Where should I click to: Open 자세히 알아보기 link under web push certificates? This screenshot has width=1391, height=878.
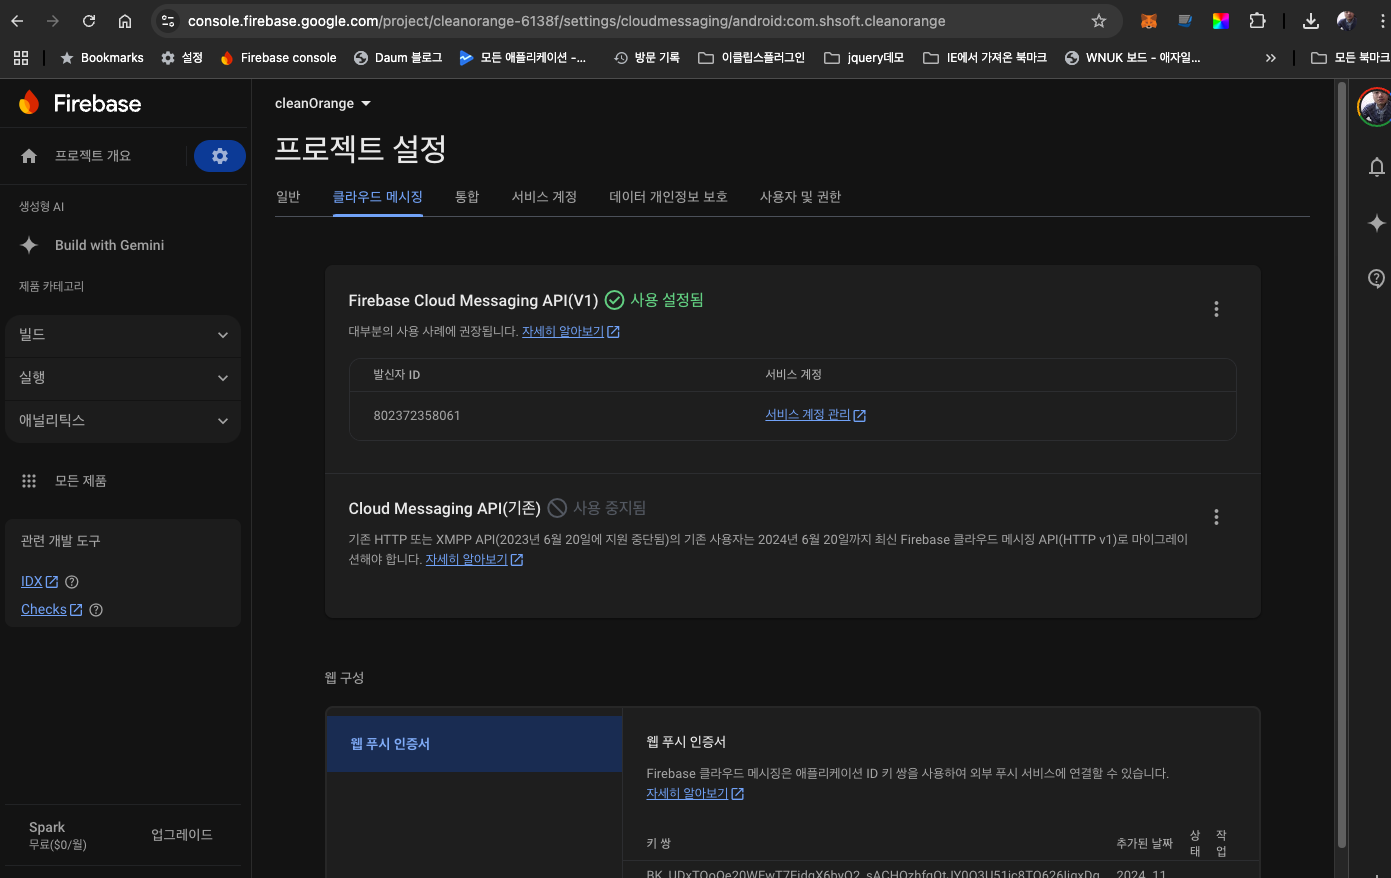click(695, 794)
